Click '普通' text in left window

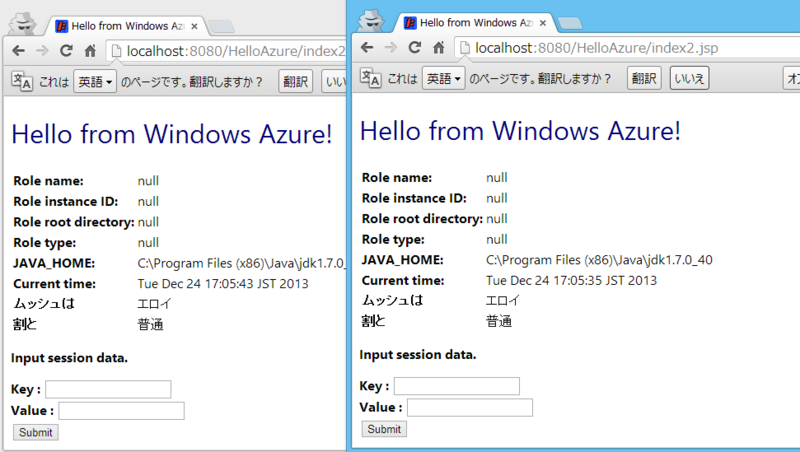(x=150, y=324)
